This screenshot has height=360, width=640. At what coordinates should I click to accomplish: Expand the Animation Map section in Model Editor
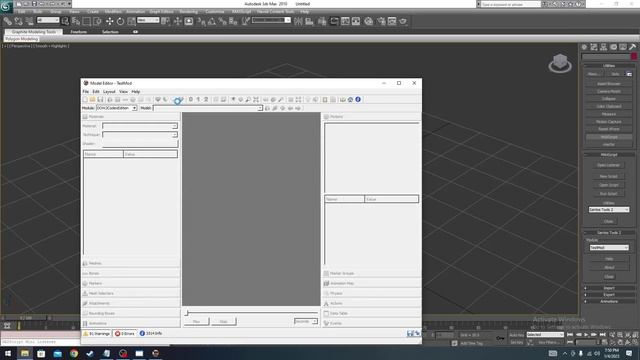pos(371,283)
